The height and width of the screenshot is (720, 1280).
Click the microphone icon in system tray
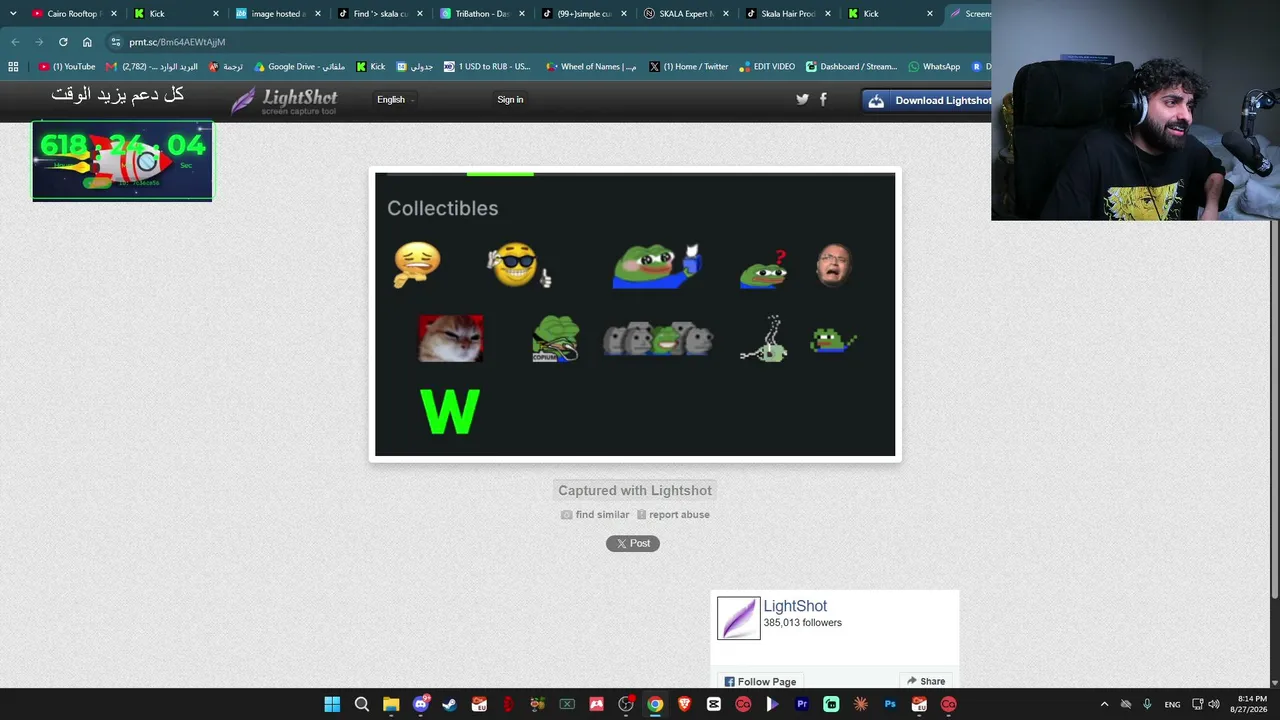(x=1147, y=704)
